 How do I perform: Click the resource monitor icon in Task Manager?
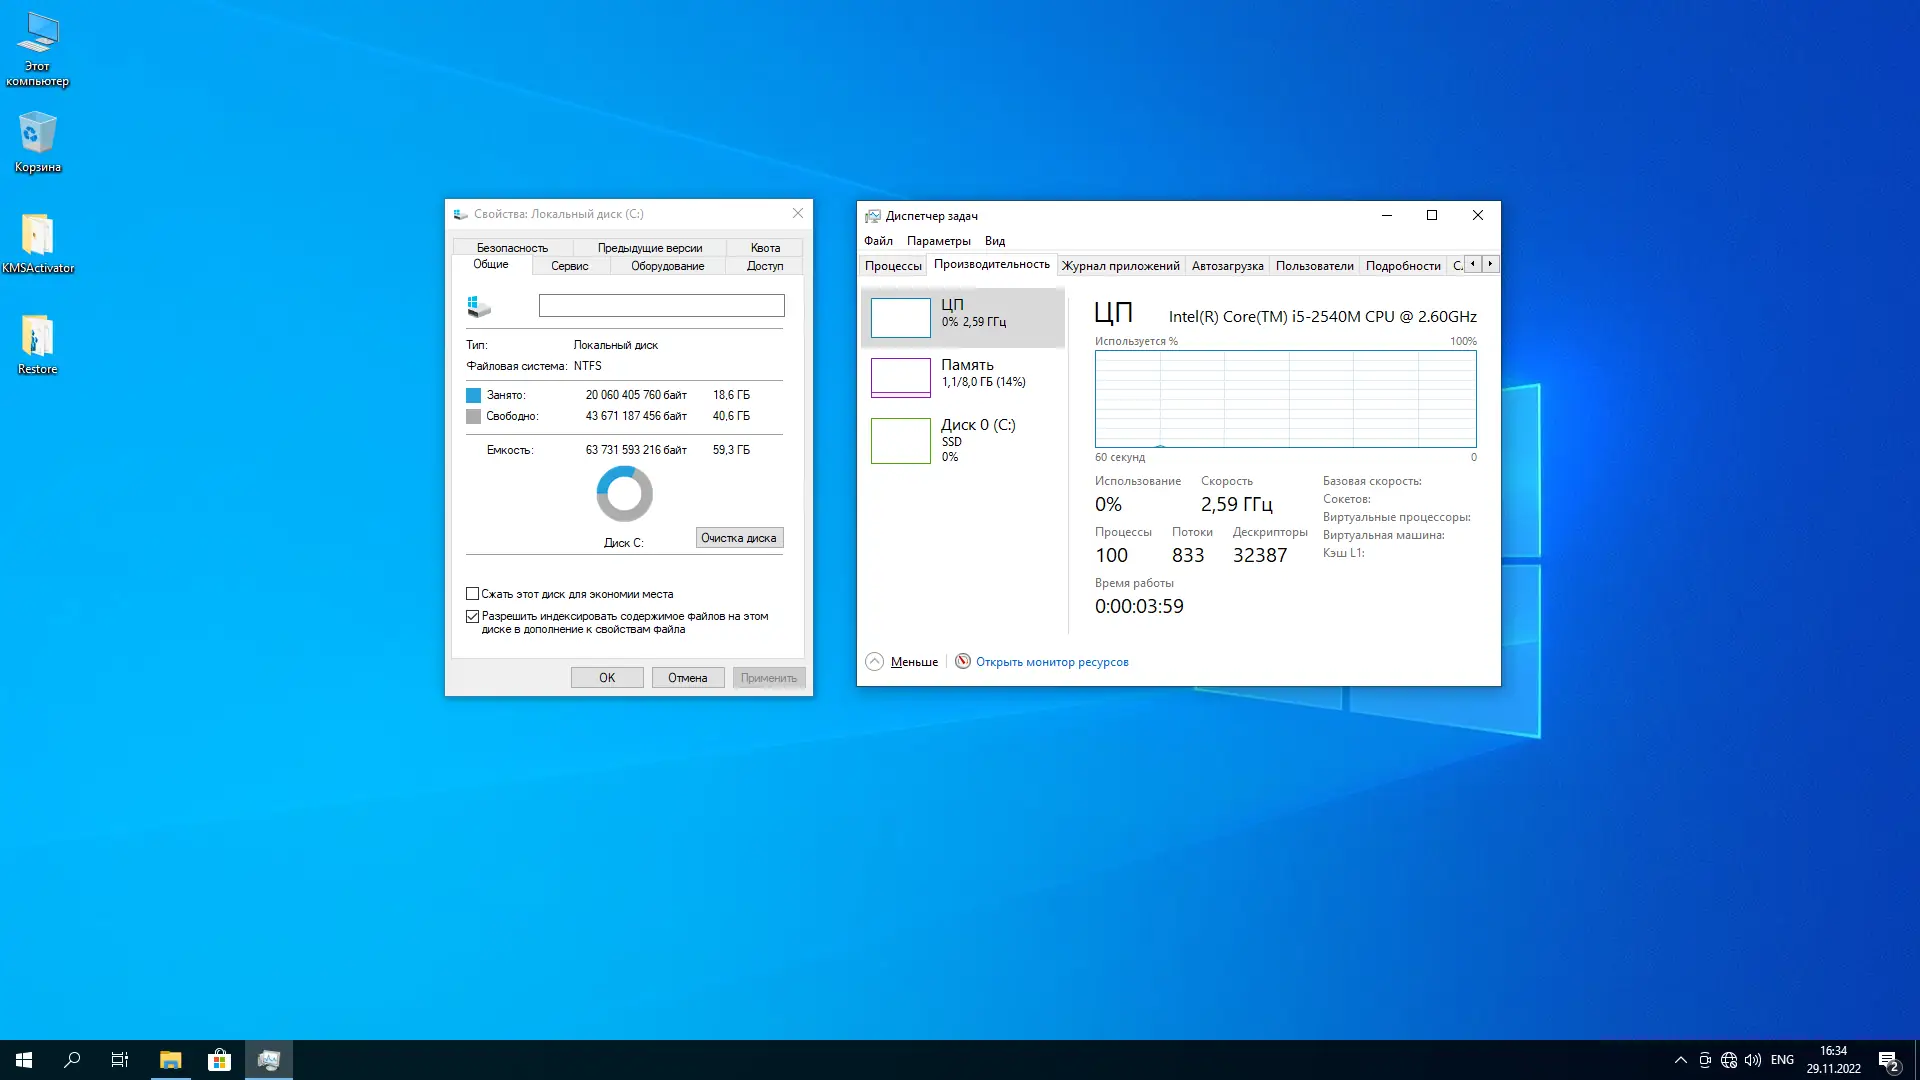point(962,661)
